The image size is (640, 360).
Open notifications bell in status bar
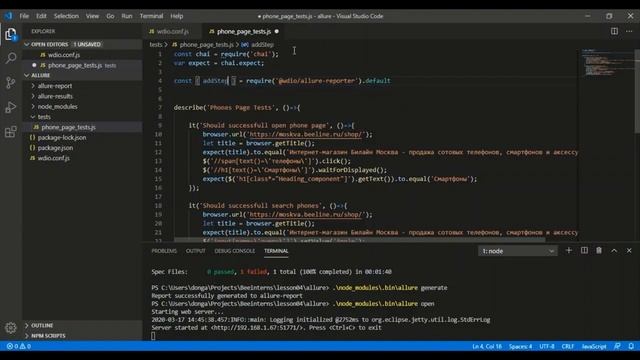coord(631,346)
